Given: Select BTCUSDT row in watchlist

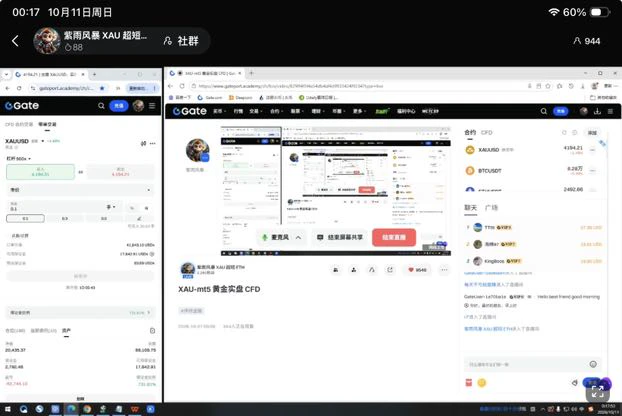Looking at the screenshot, I should coord(530,171).
